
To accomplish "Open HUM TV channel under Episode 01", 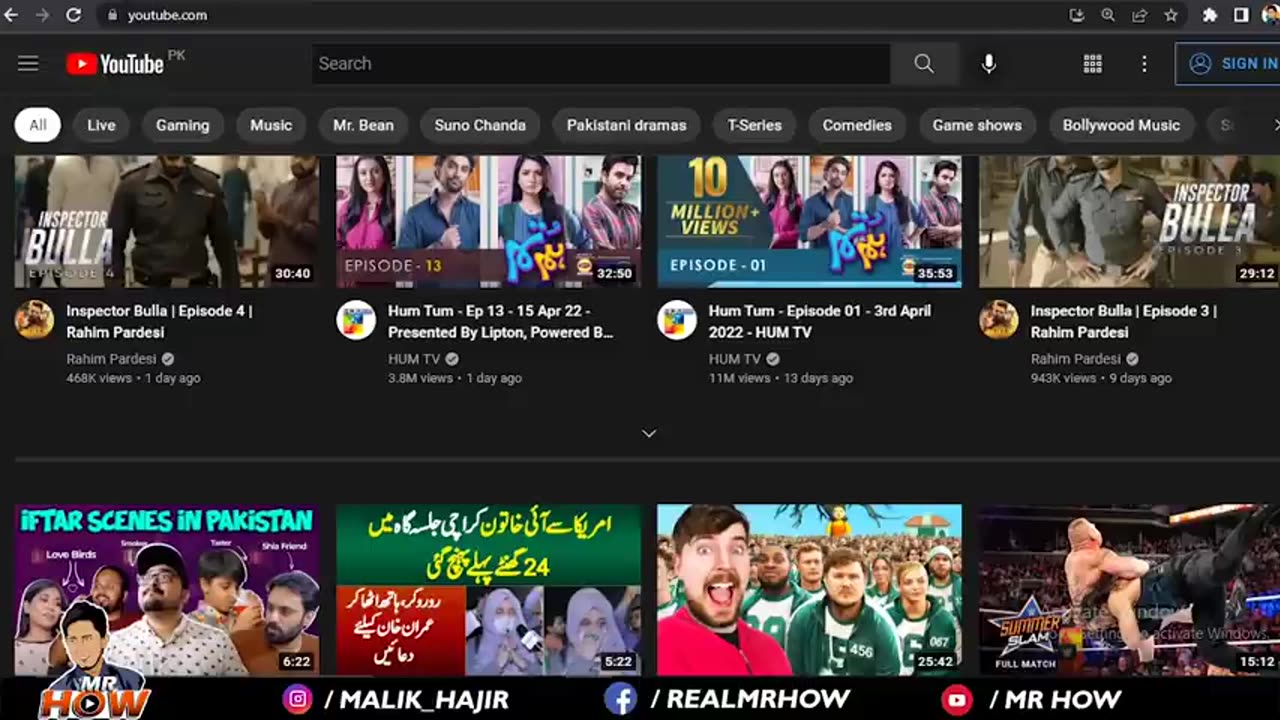I will 735,359.
